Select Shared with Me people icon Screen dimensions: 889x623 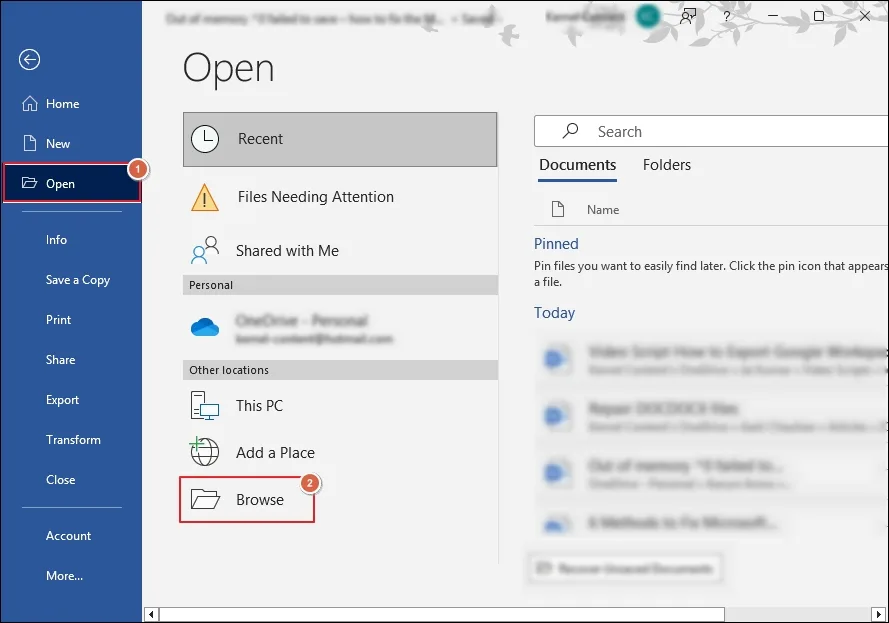click(x=205, y=251)
